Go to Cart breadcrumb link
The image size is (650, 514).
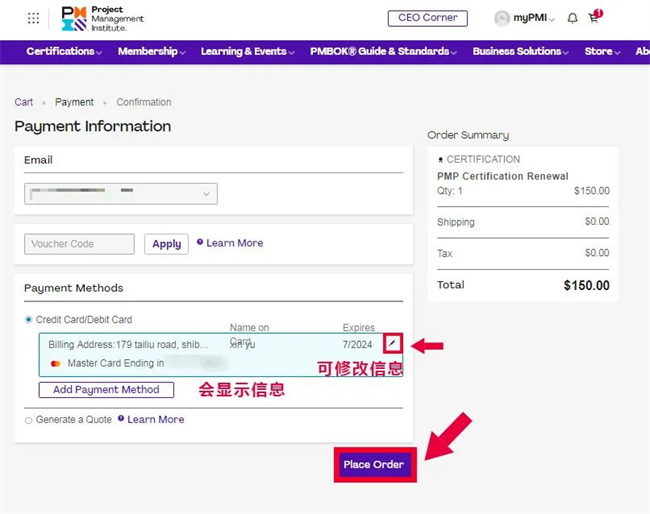(x=23, y=102)
